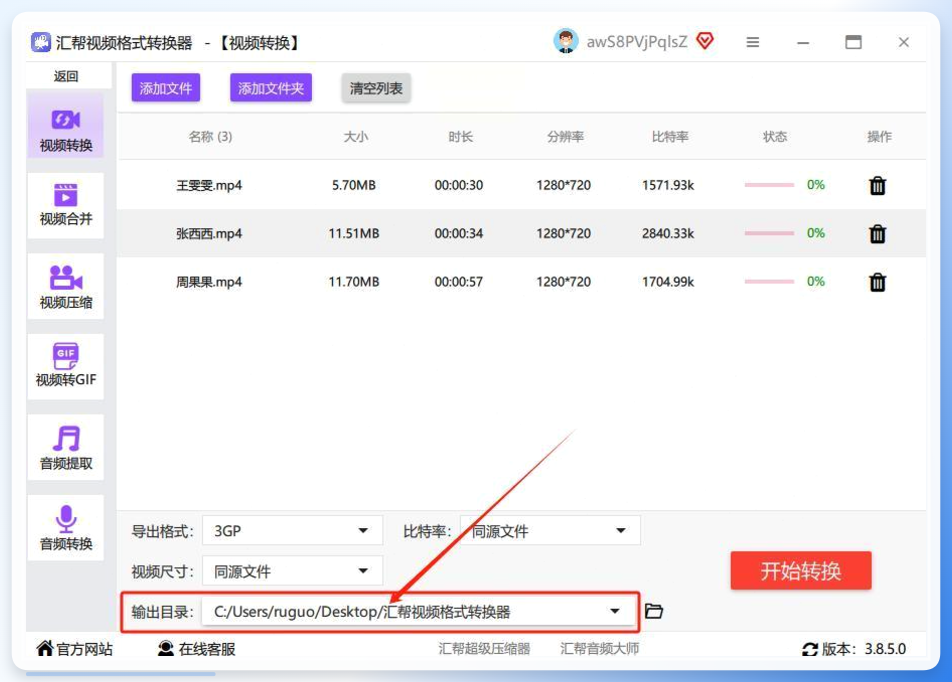Click the 清空列表 button

[376, 88]
